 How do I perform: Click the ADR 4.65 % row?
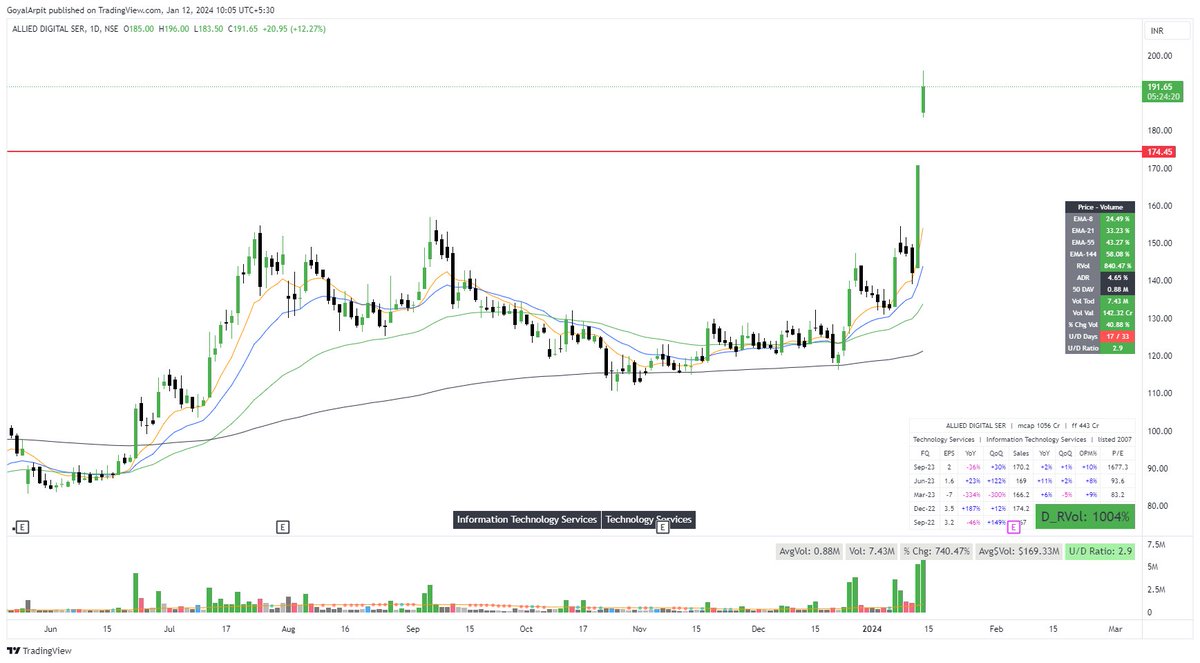[1100, 278]
